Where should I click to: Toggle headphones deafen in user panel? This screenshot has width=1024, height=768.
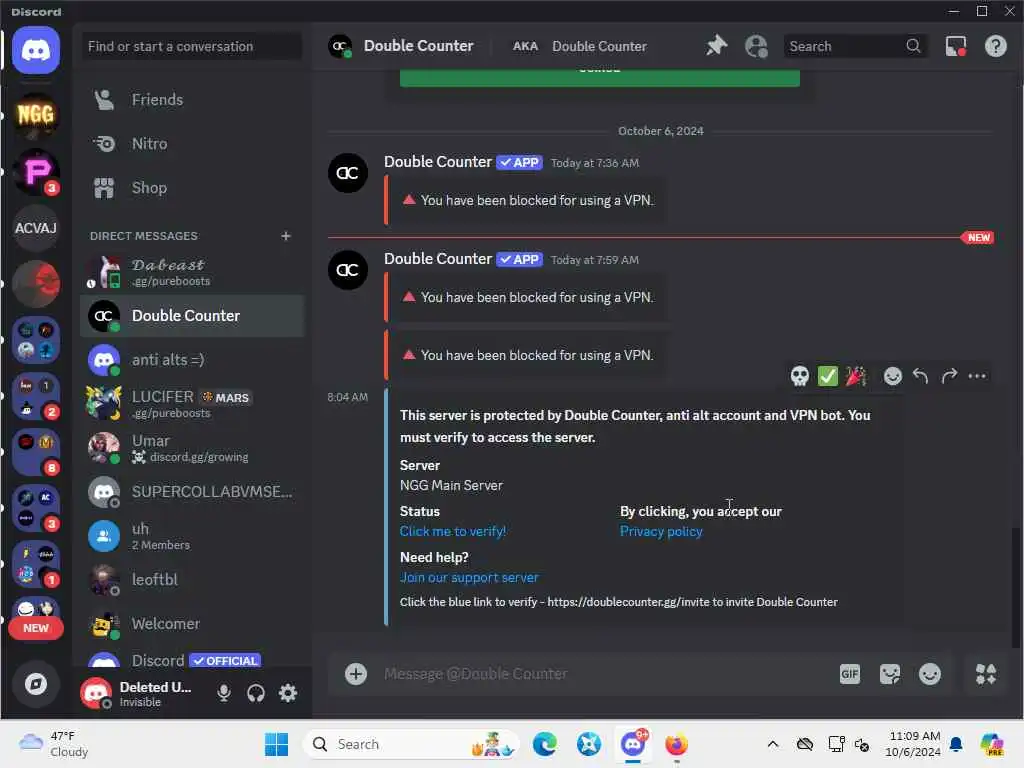tap(255, 693)
